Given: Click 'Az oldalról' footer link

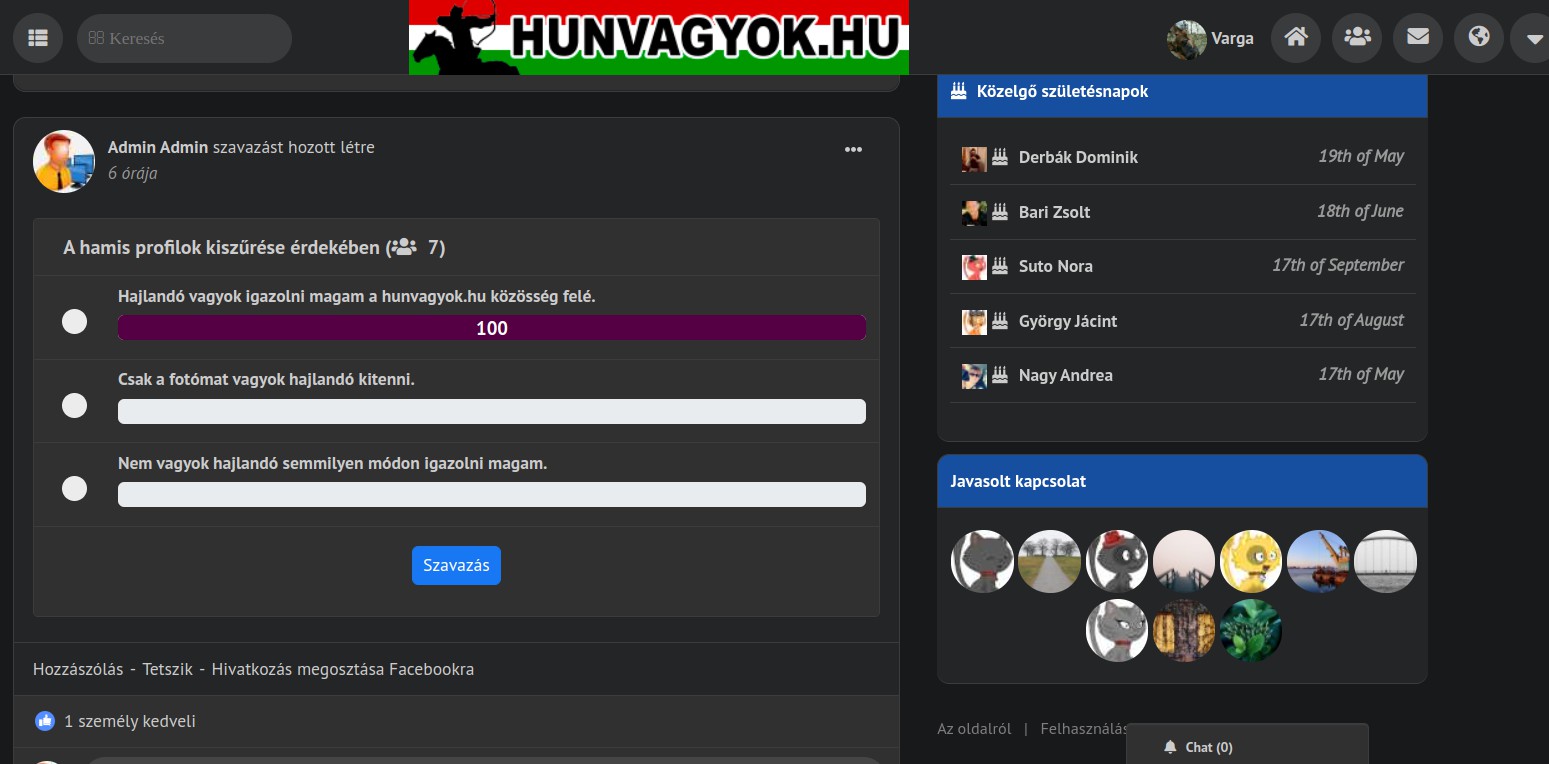Looking at the screenshot, I should [x=974, y=729].
